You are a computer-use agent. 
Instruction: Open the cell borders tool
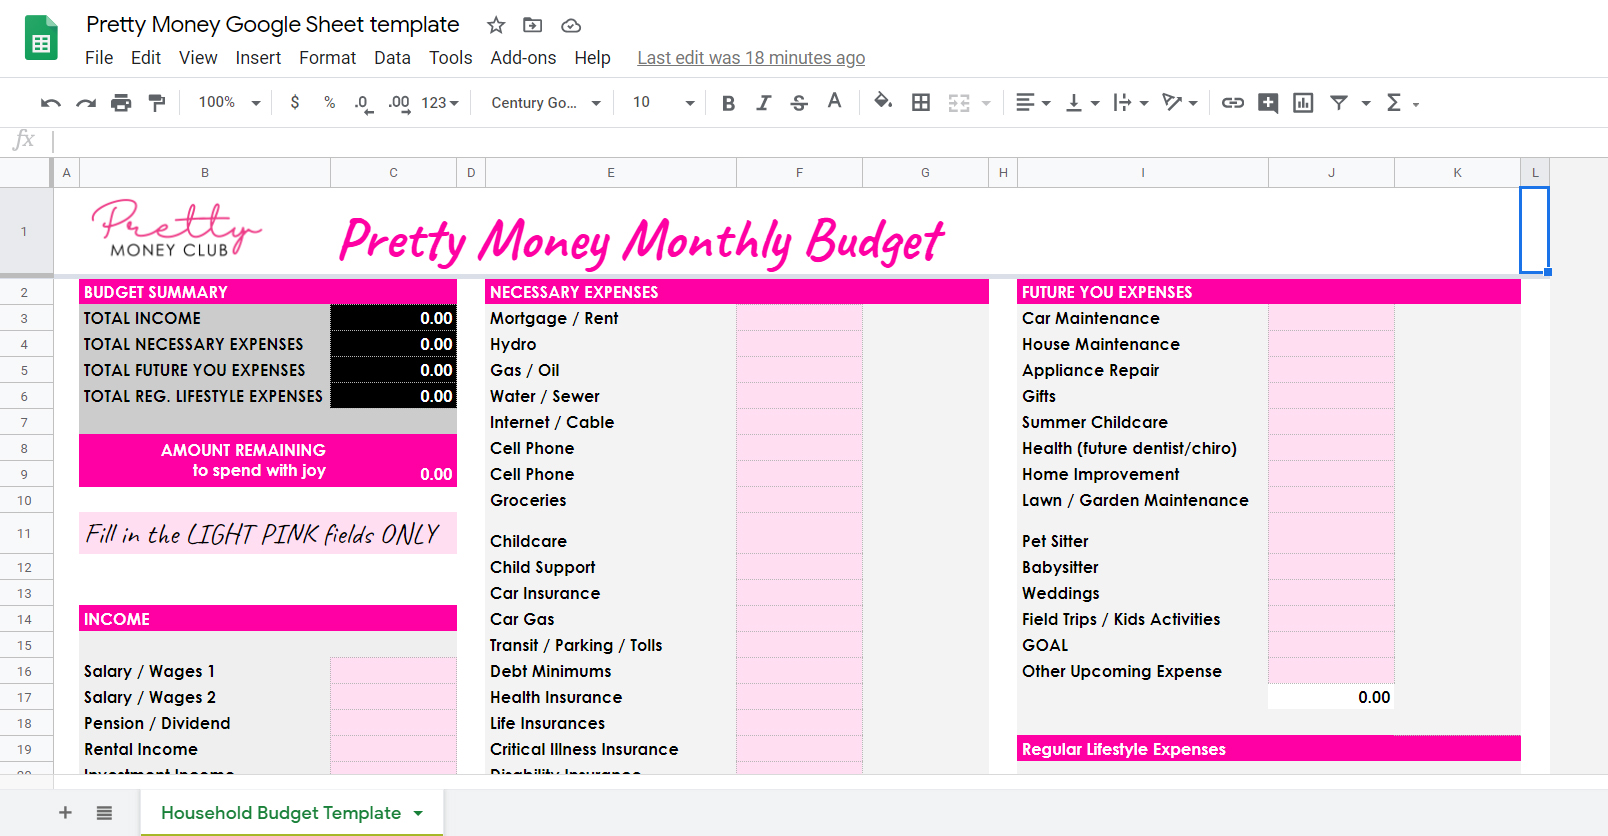(921, 103)
